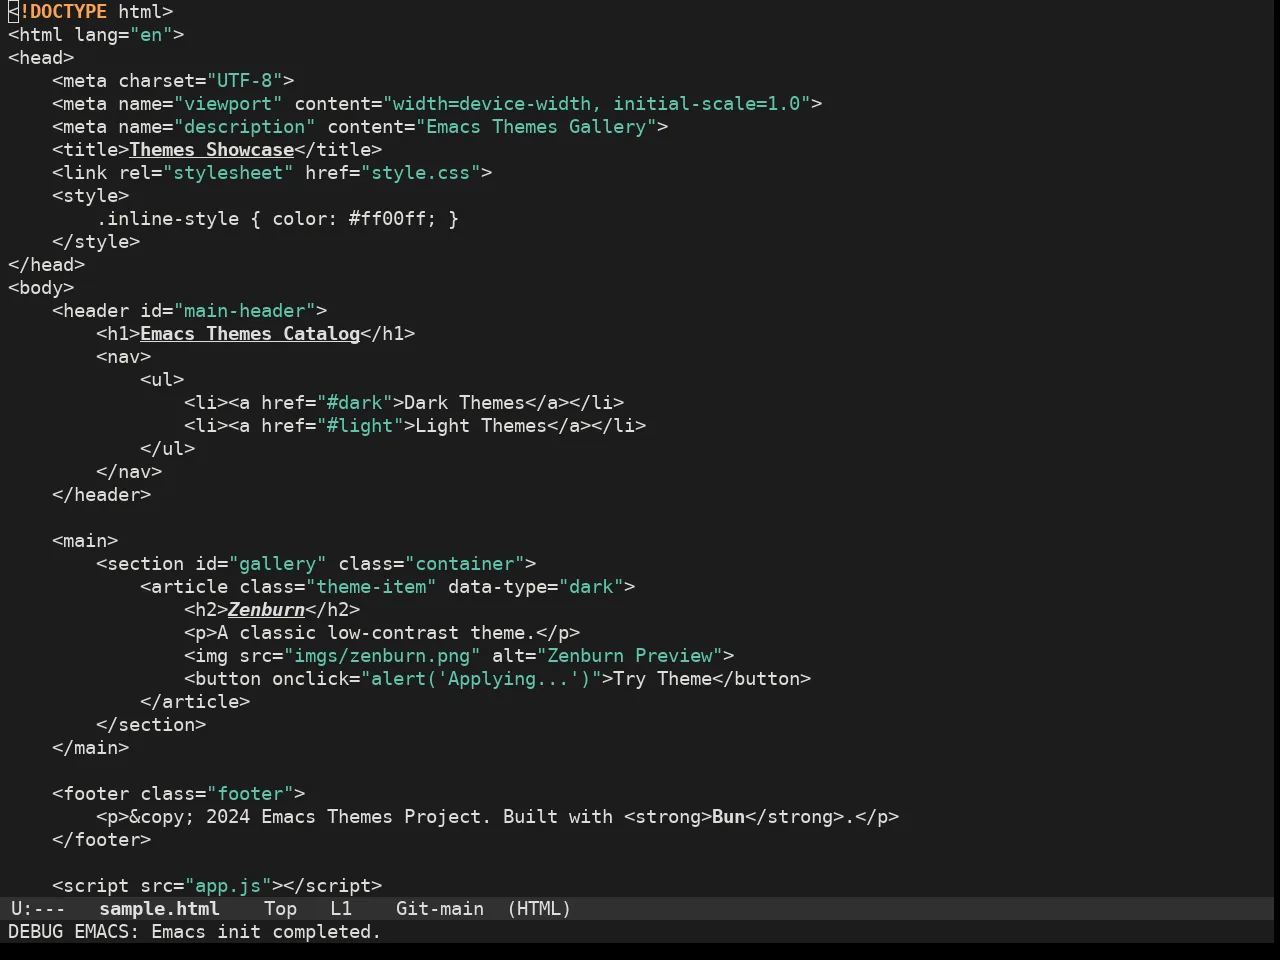1280x960 pixels.
Task: Click the closing </header> tag
Action: pyautogui.click(x=102, y=495)
